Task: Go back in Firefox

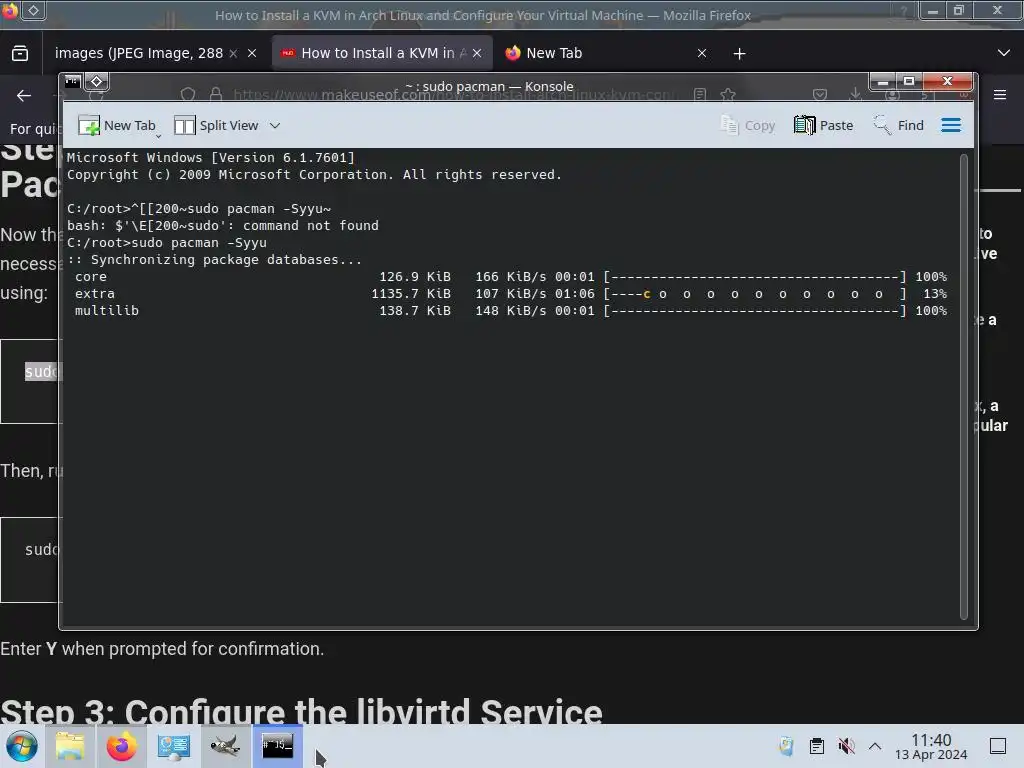Action: 24,96
